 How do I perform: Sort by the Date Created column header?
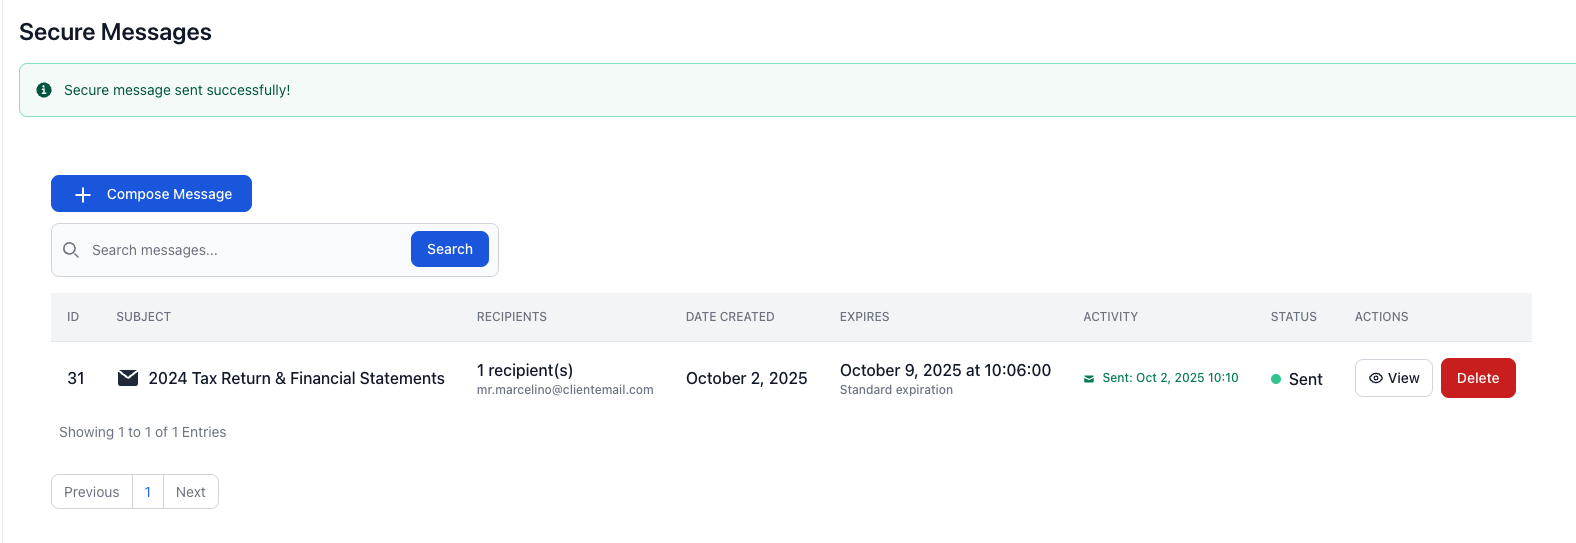pyautogui.click(x=730, y=317)
